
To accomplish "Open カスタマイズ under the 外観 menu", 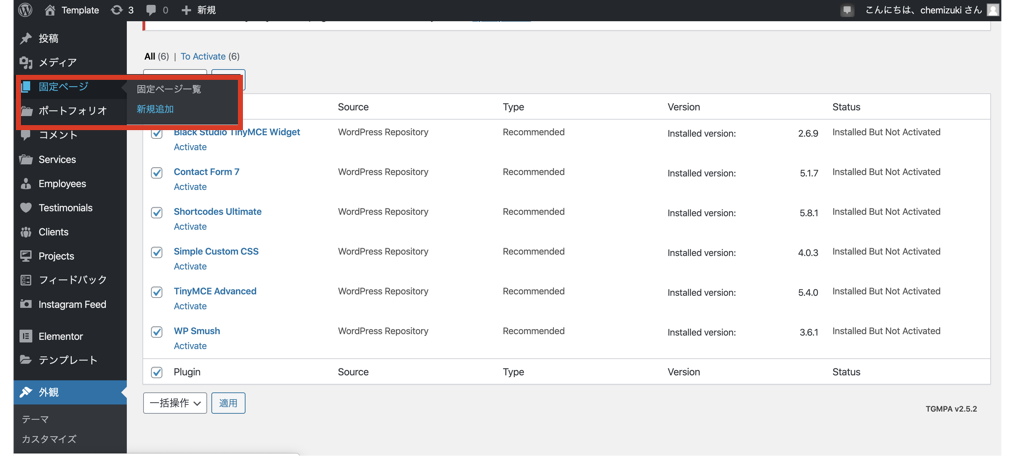I will 49,439.
